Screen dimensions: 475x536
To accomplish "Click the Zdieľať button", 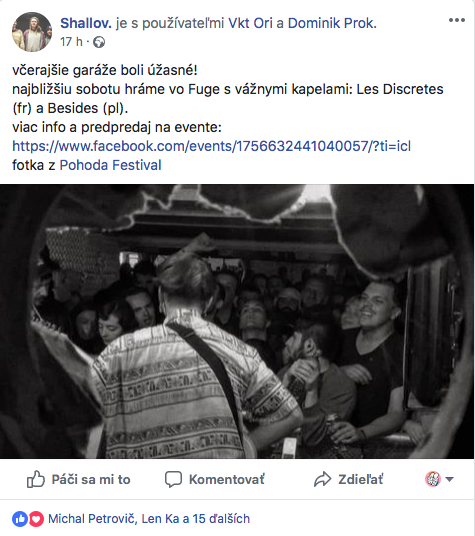I will pos(349,479).
